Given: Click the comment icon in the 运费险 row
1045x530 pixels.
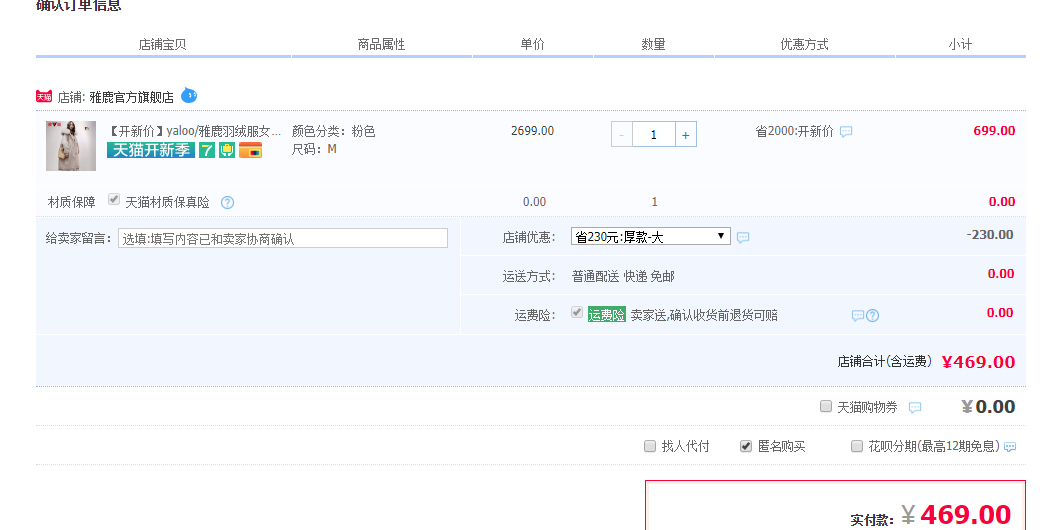Looking at the screenshot, I should (x=858, y=315).
